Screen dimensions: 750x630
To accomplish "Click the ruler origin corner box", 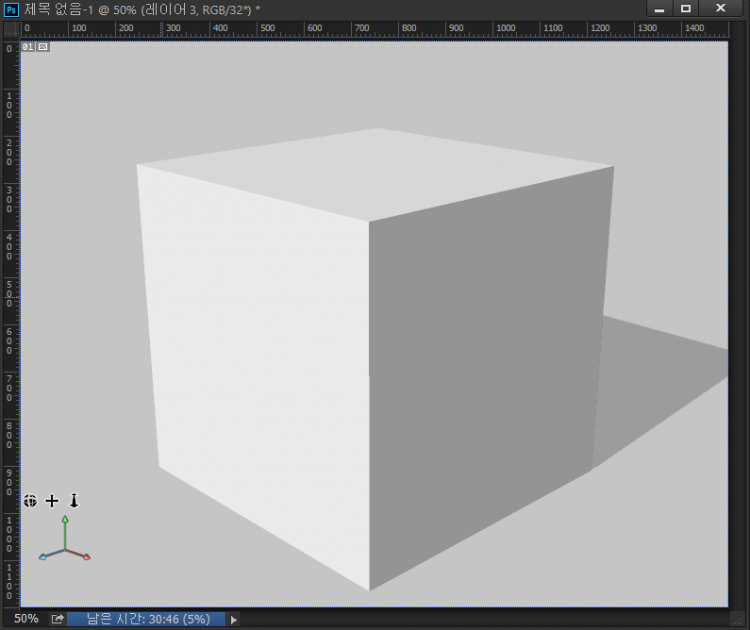I will 10,29.
